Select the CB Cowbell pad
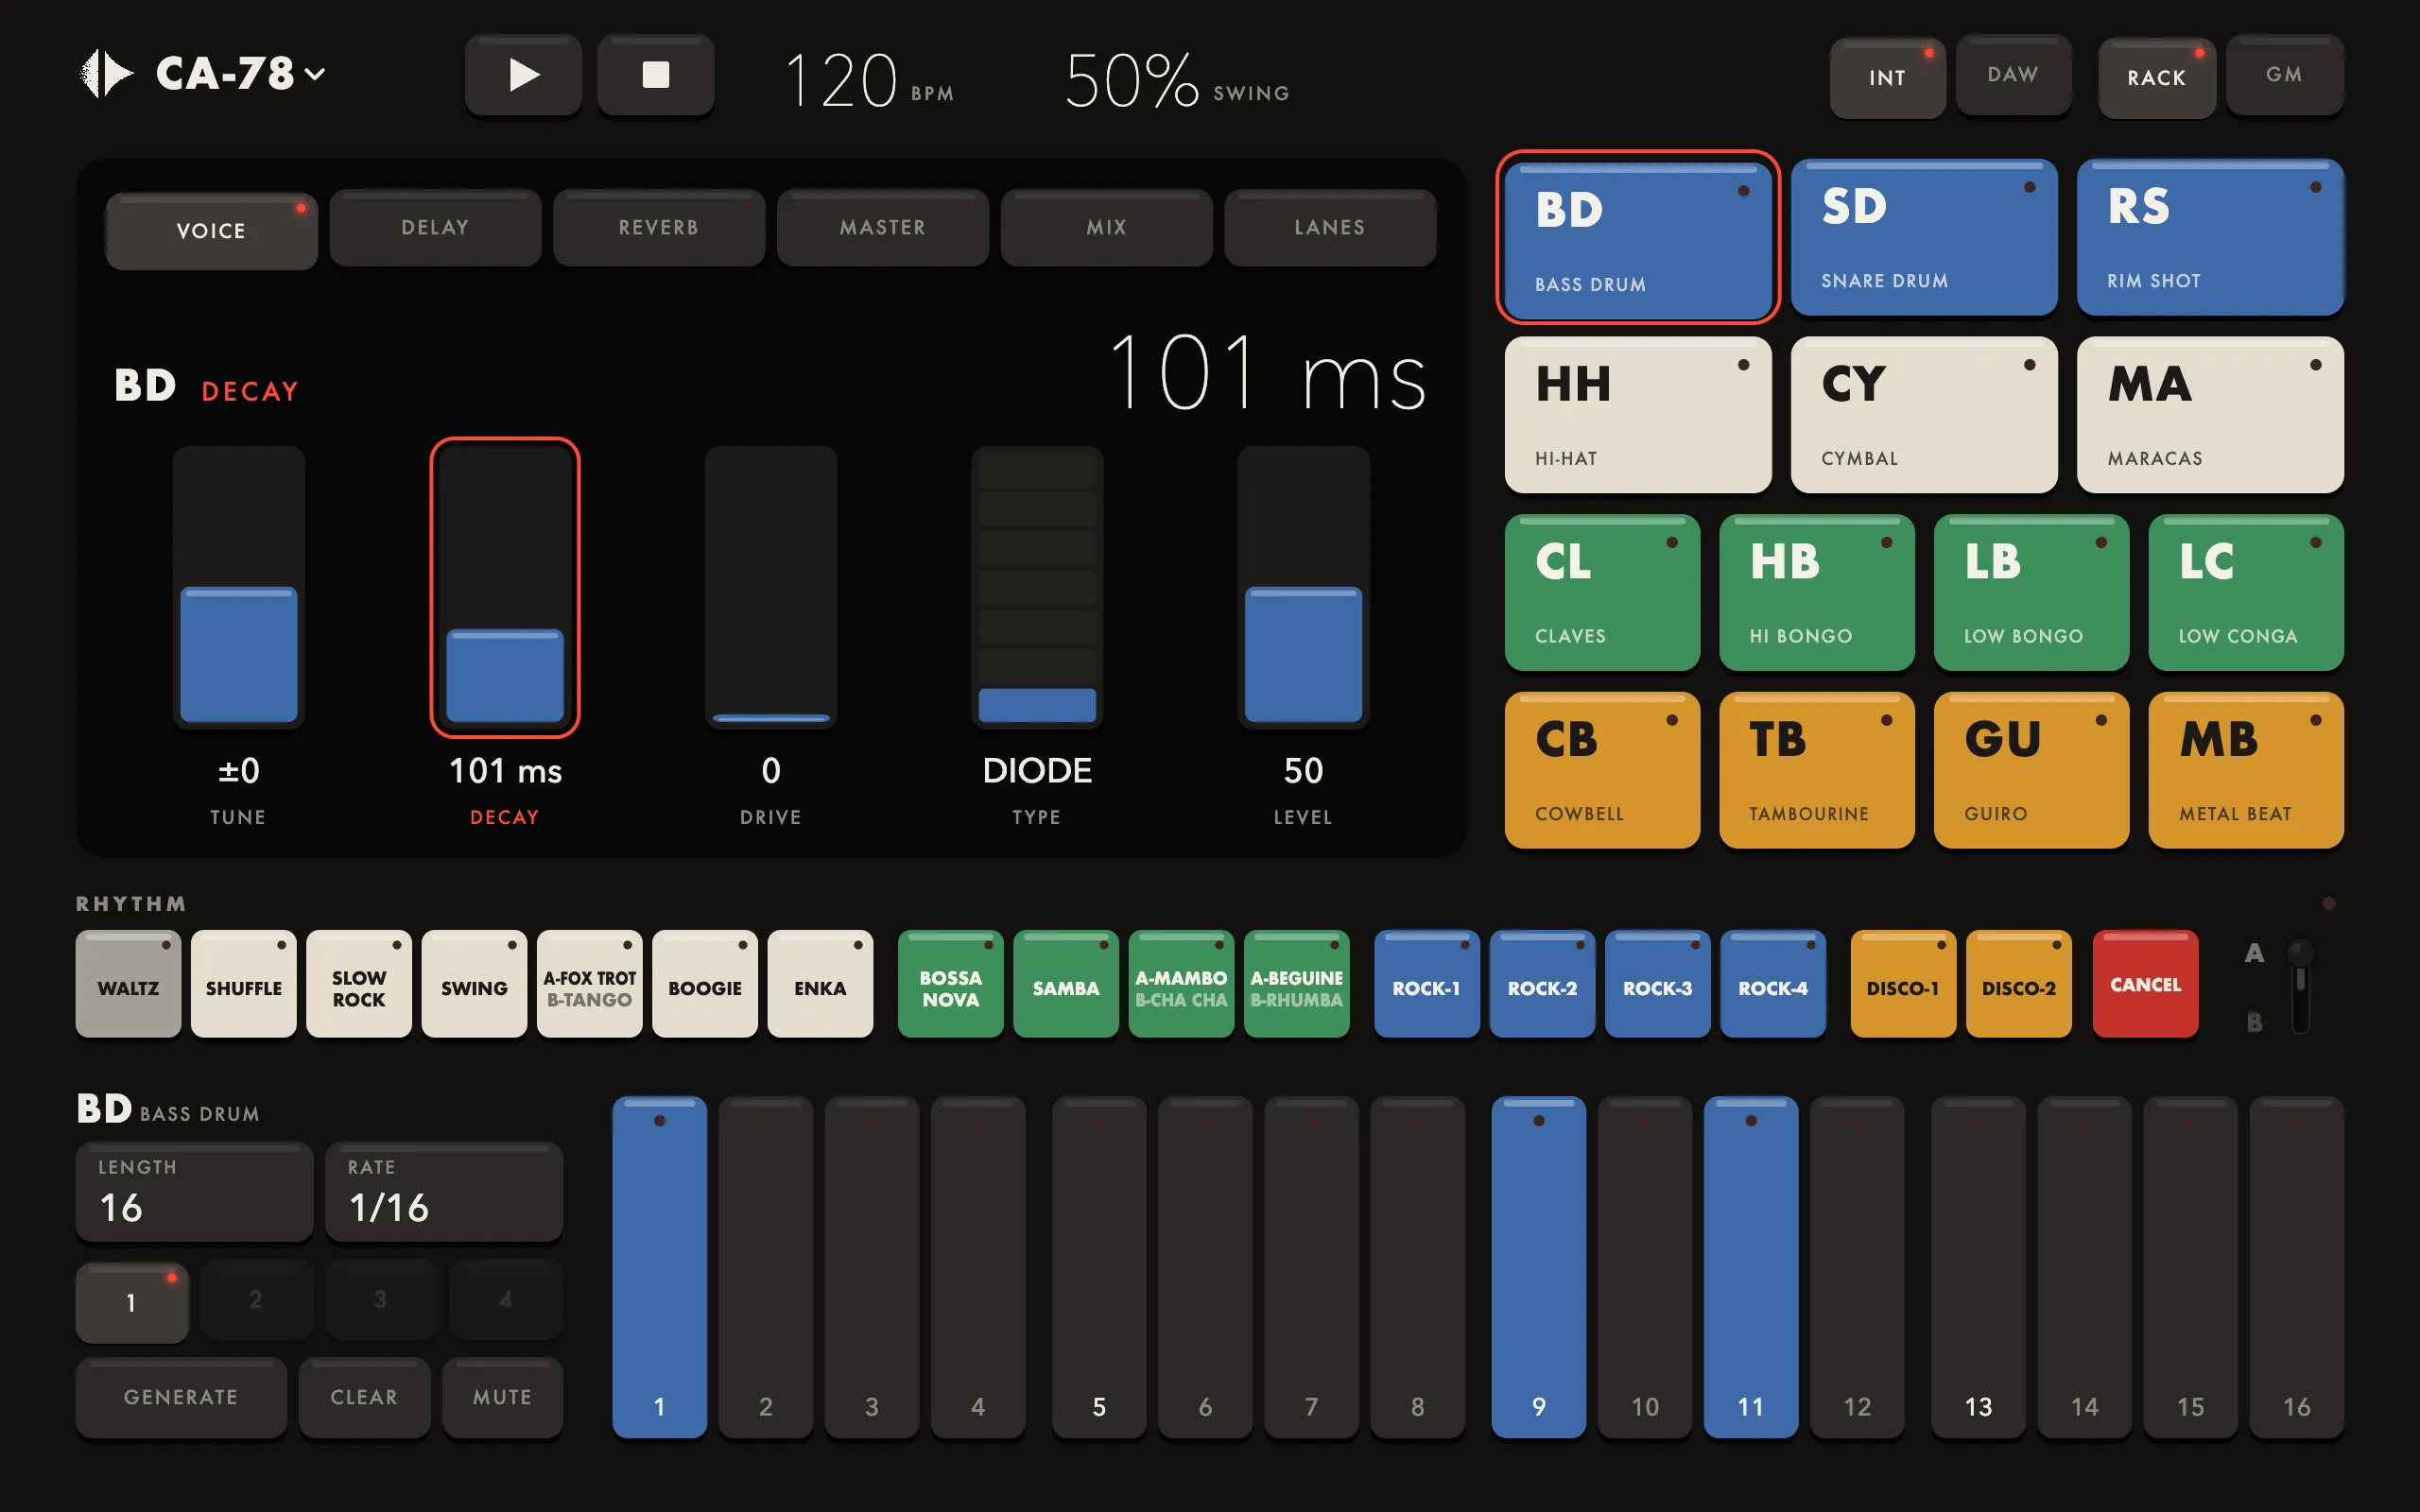Viewport: 2420px width, 1512px height. coord(1602,770)
